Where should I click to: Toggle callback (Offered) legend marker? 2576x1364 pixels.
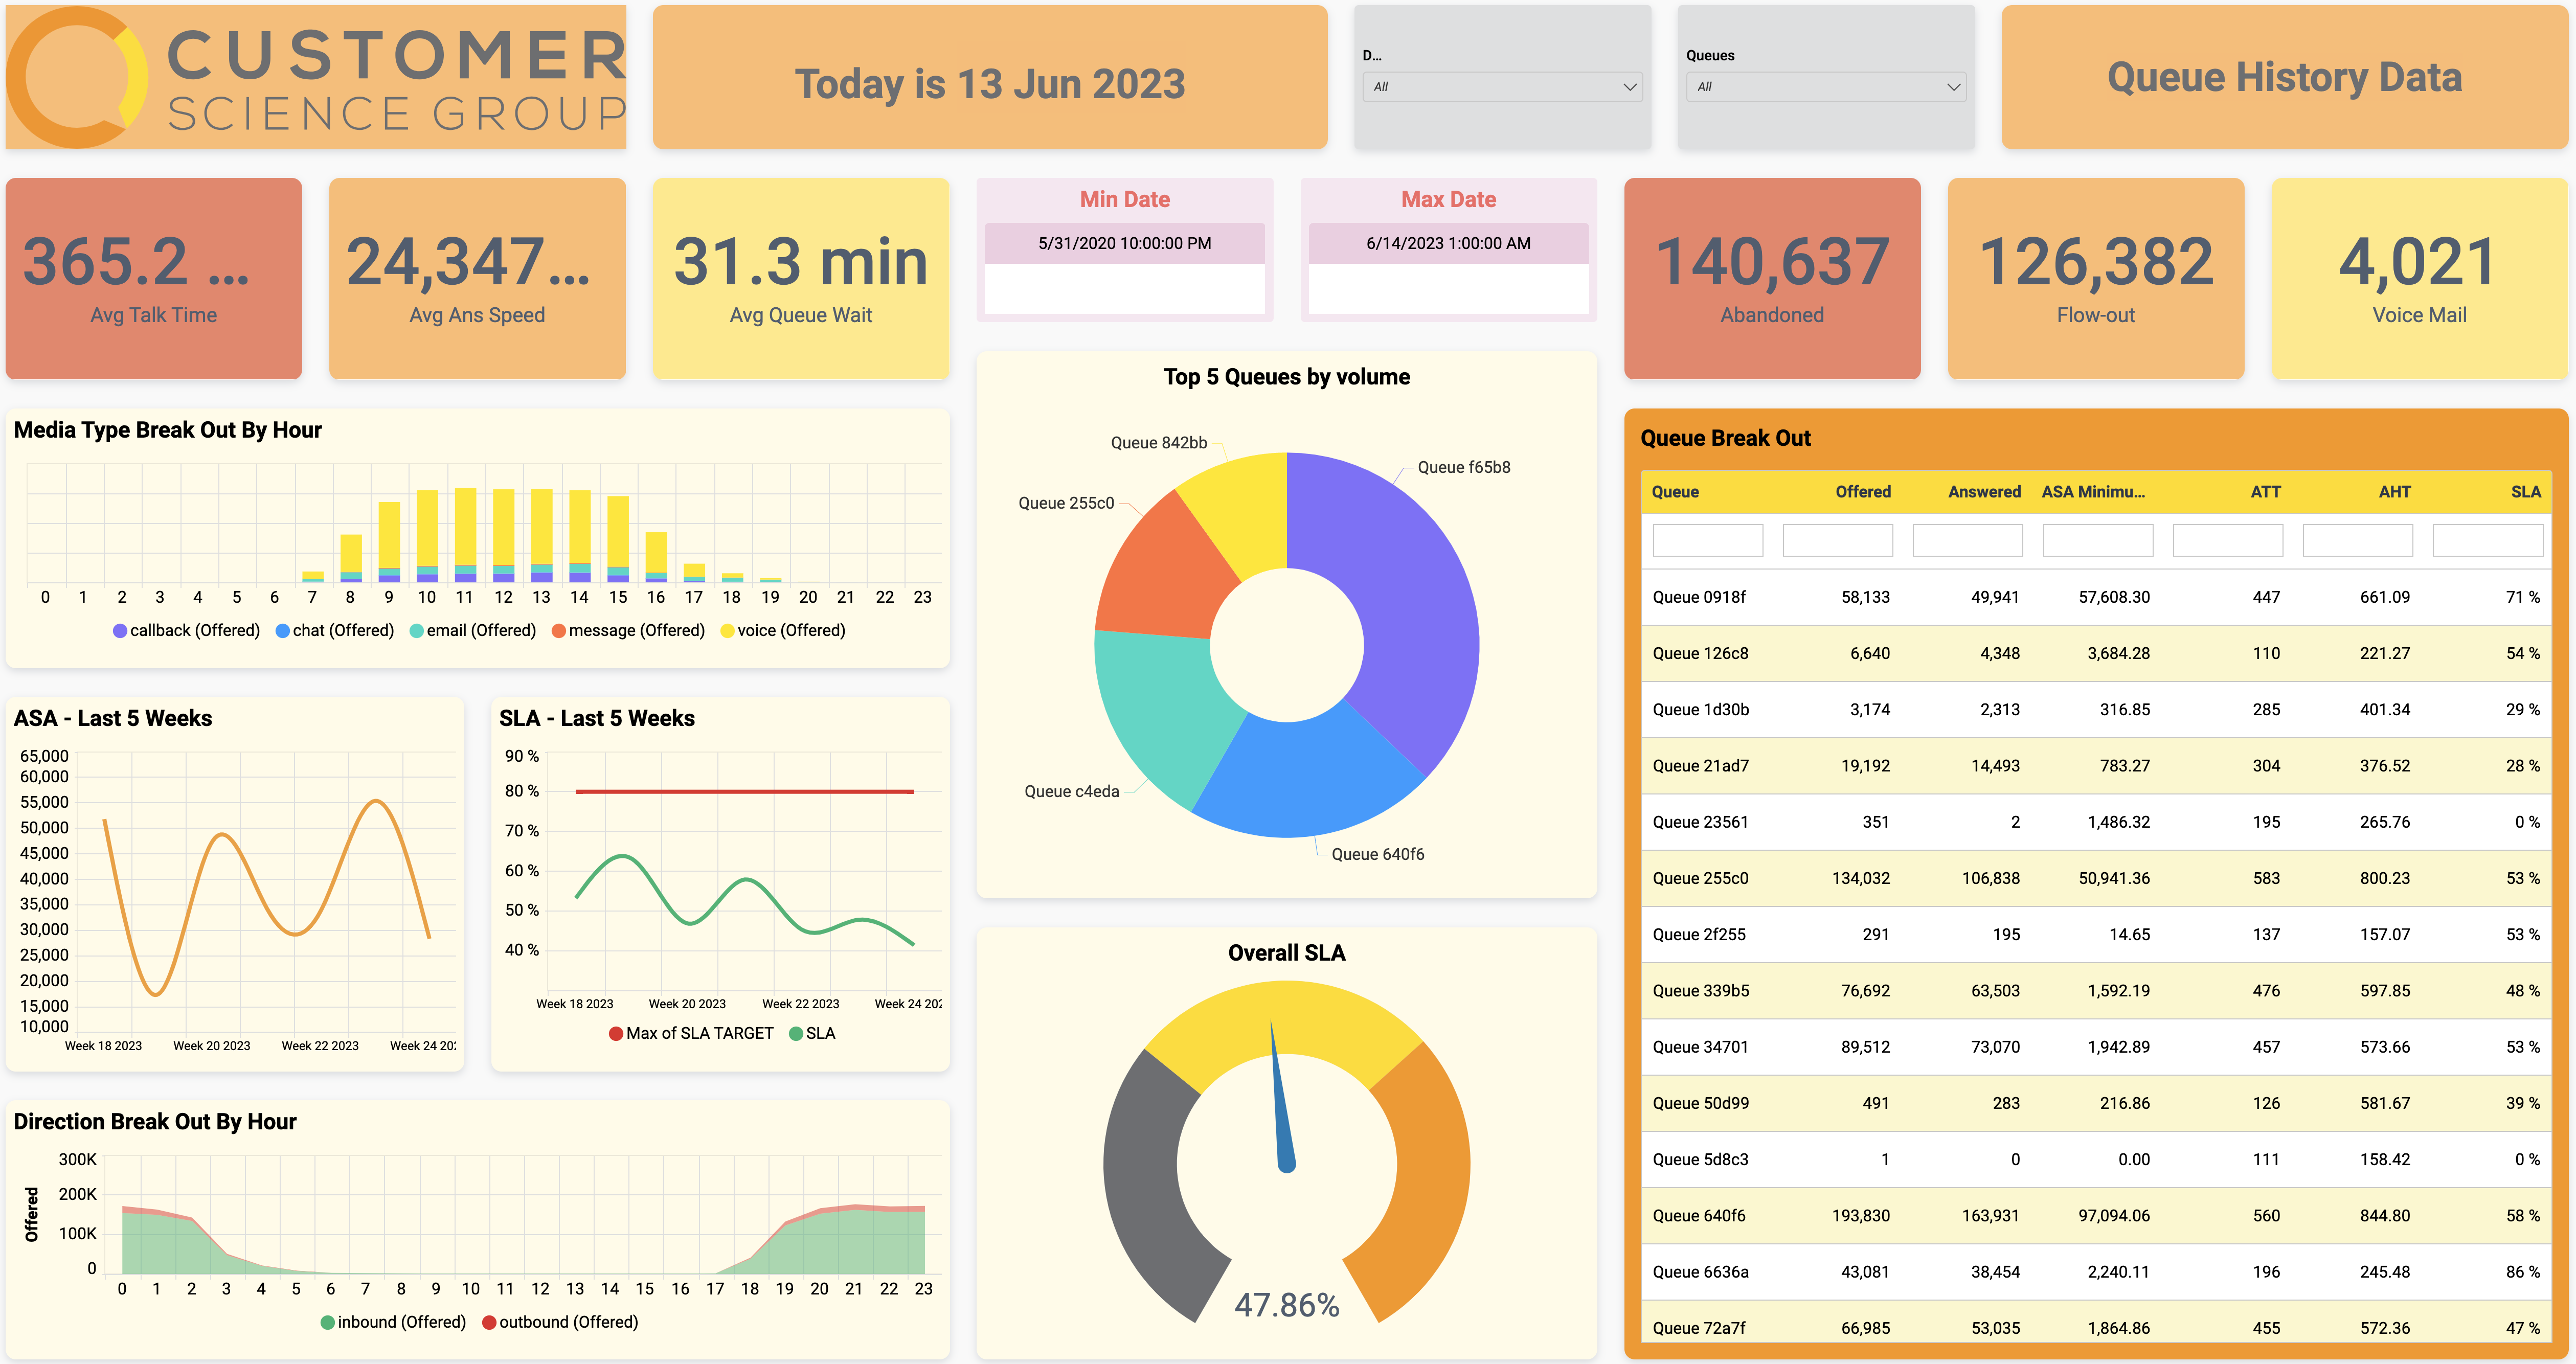(120, 631)
